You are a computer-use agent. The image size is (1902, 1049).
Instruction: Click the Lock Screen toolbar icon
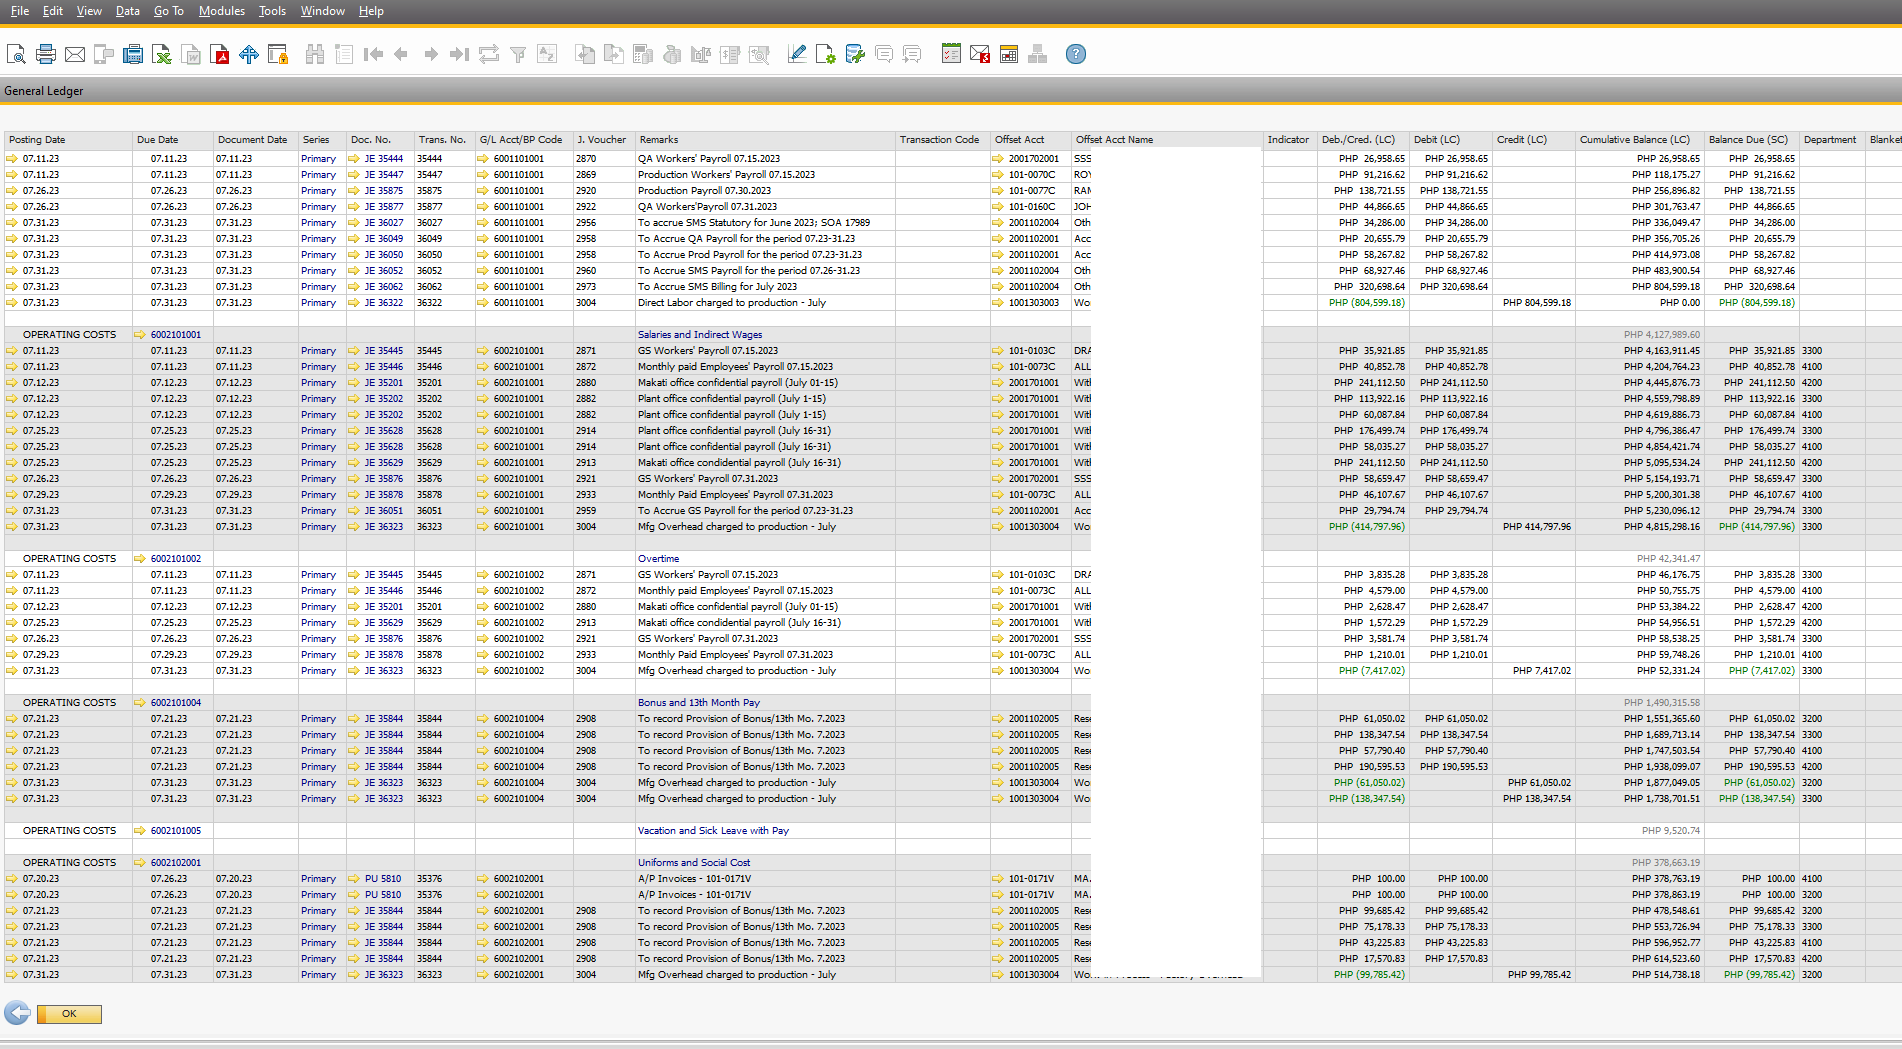(x=278, y=54)
